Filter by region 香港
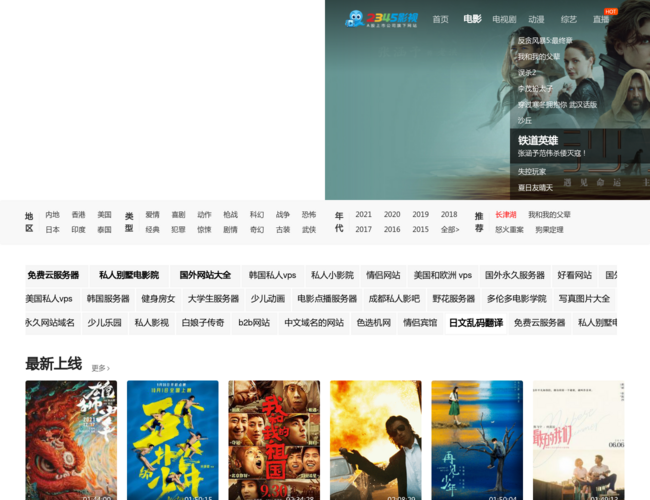This screenshot has height=500, width=650. [x=78, y=214]
